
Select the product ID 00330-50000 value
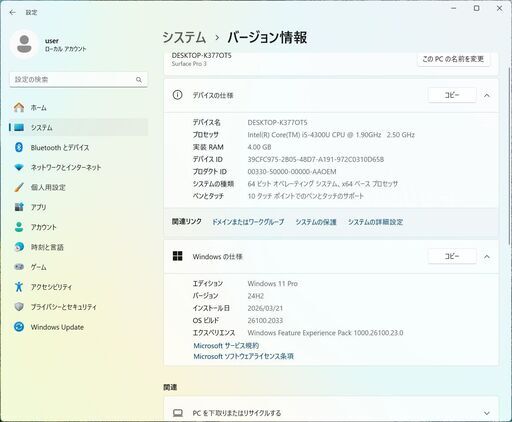click(x=292, y=172)
